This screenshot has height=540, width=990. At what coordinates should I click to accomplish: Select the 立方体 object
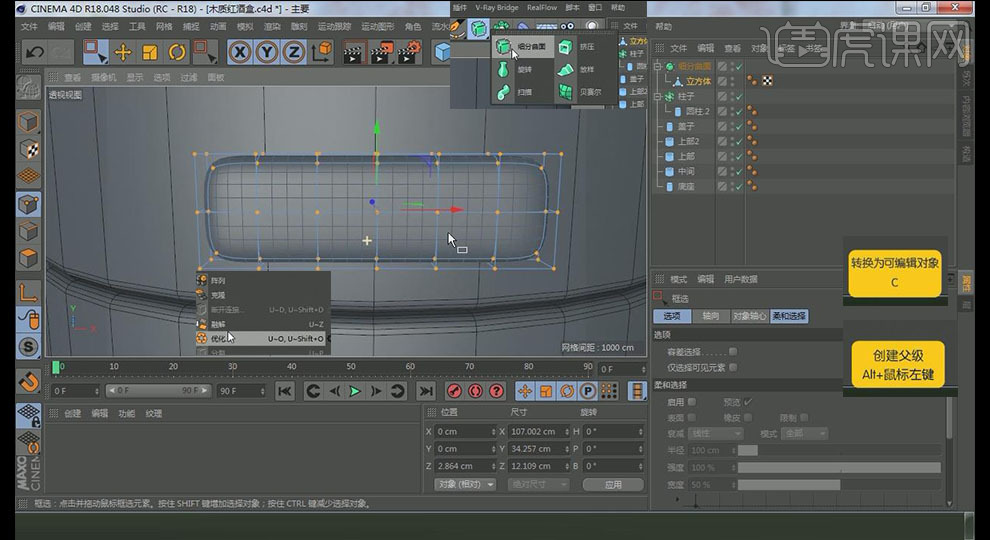pos(698,81)
